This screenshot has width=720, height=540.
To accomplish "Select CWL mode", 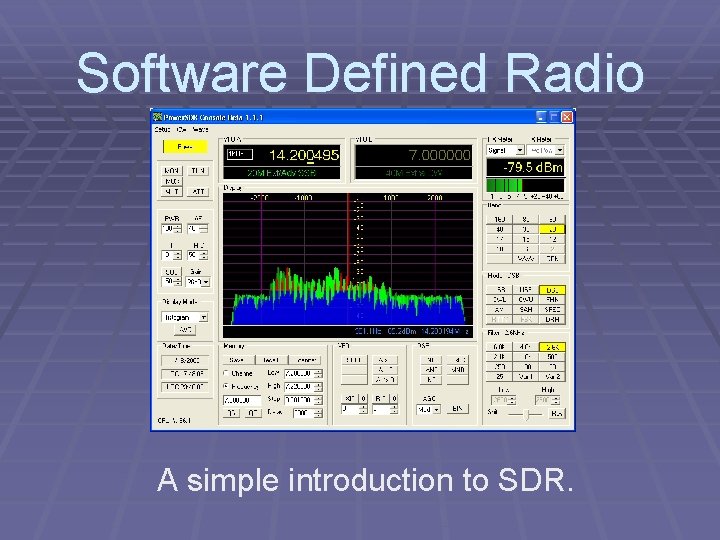I will pos(499,299).
